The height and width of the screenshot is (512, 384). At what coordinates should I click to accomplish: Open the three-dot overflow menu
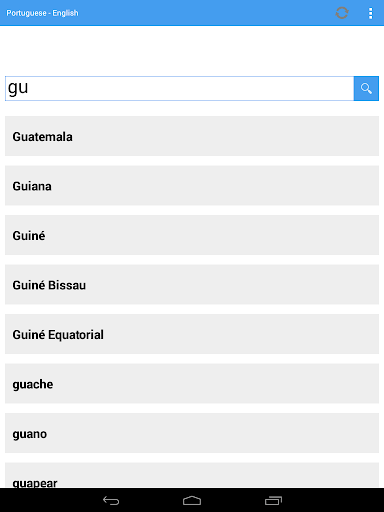pyautogui.click(x=370, y=13)
